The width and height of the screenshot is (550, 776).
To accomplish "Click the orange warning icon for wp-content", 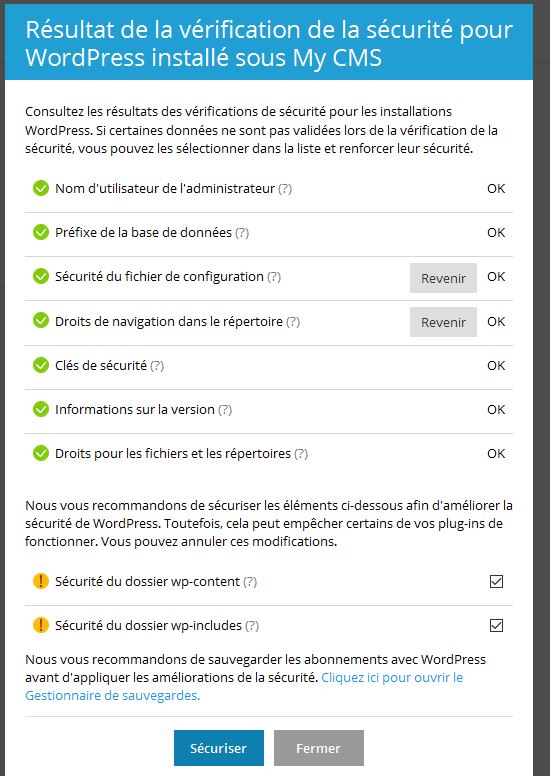I will pyautogui.click(x=41, y=581).
